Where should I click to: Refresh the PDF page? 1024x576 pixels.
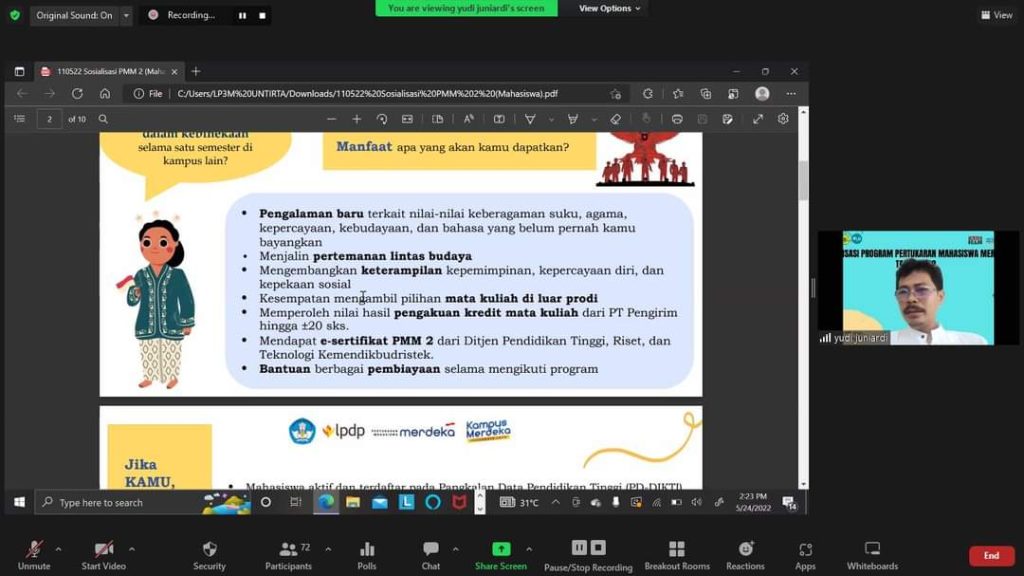coord(77,94)
